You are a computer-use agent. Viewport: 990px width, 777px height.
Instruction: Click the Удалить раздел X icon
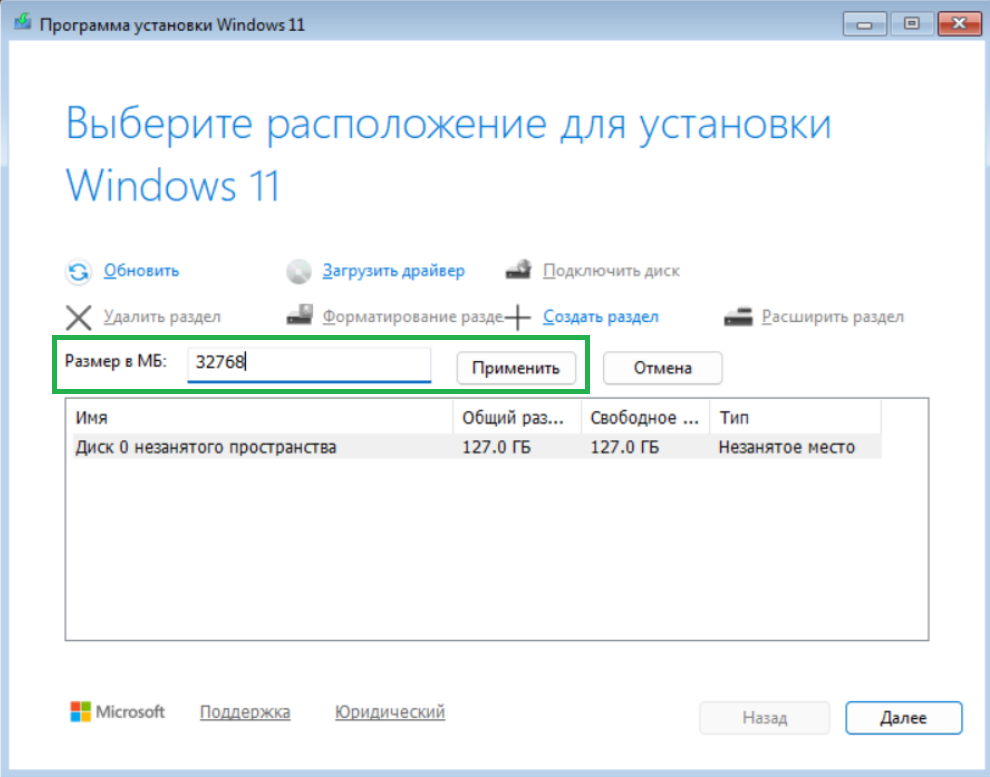click(x=79, y=317)
